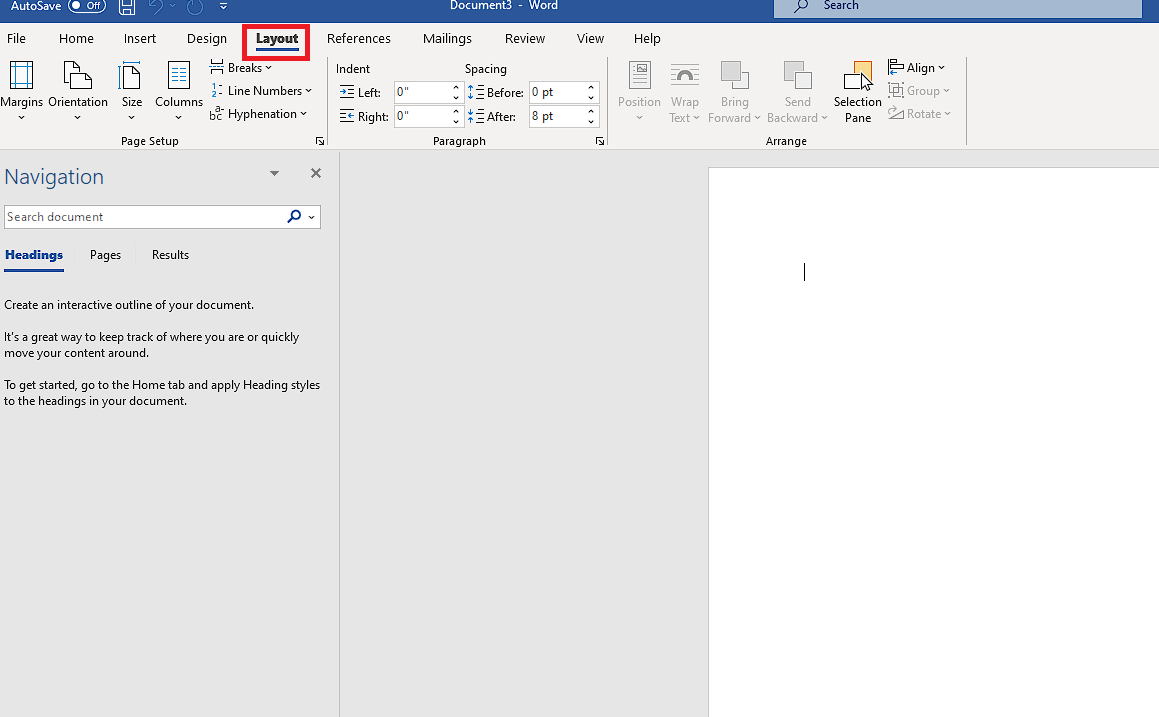1159x717 pixels.
Task: Expand the Line Numbers dropdown
Action: click(261, 91)
